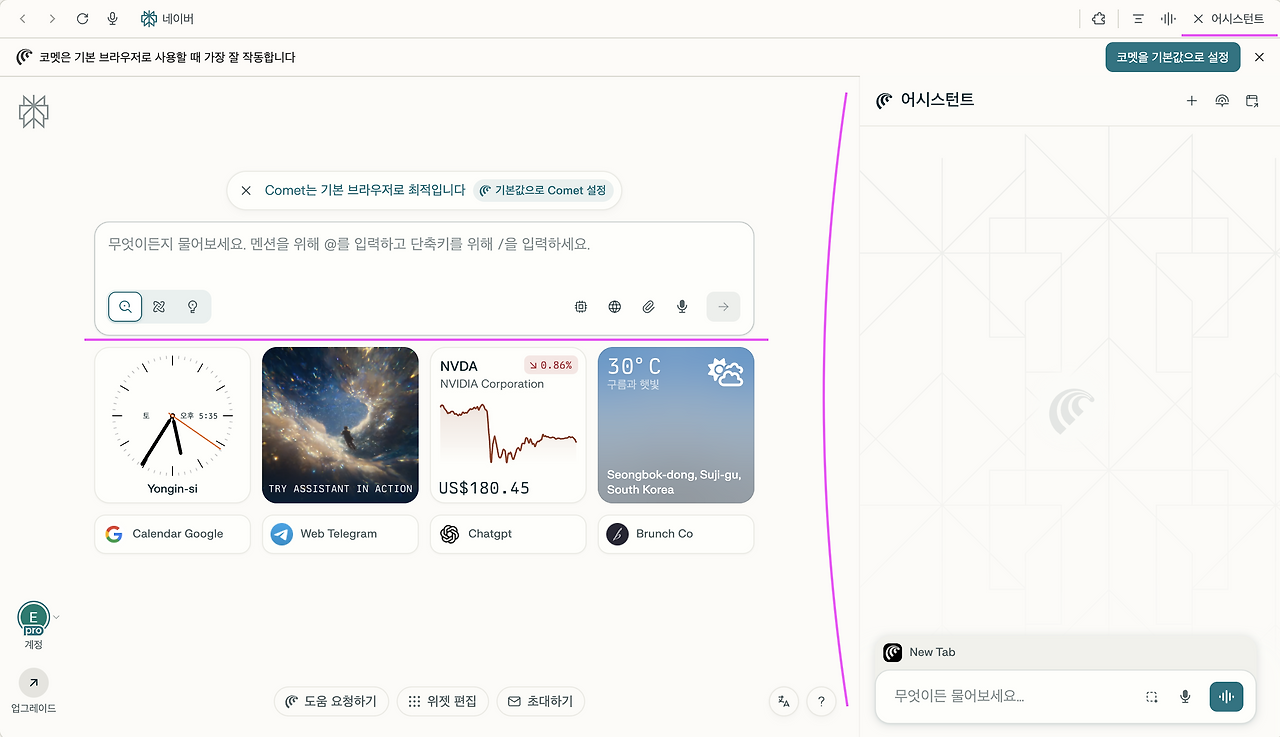Open the translate icon at the bottom
Image resolution: width=1280 pixels, height=737 pixels.
click(x=785, y=701)
